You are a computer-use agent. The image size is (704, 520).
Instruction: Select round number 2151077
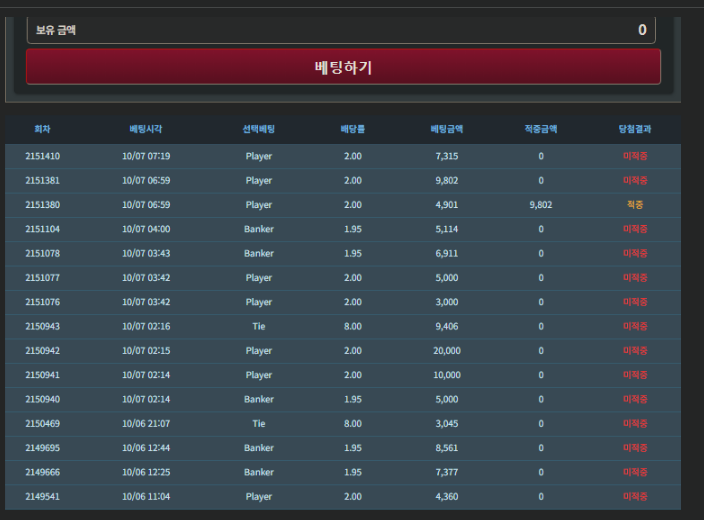pos(42,278)
